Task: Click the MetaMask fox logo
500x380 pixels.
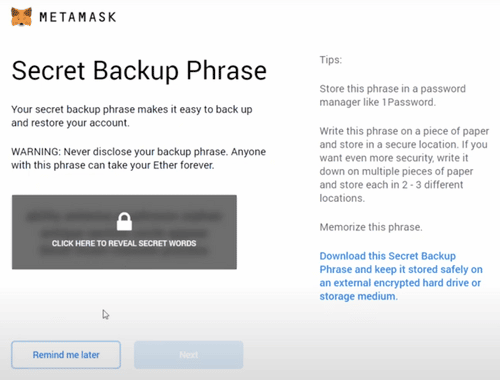Action: tap(21, 17)
